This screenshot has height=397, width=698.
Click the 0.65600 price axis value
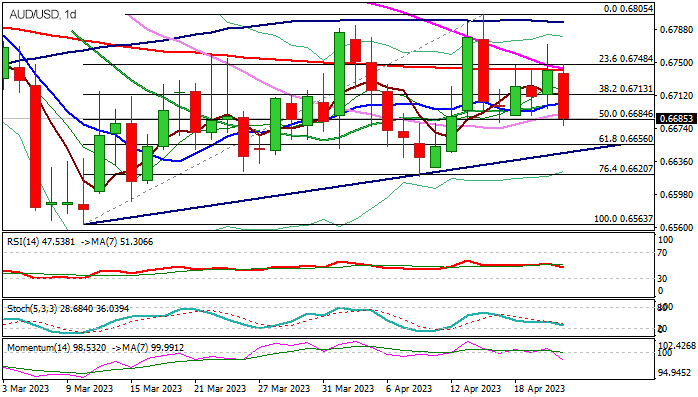[676, 227]
